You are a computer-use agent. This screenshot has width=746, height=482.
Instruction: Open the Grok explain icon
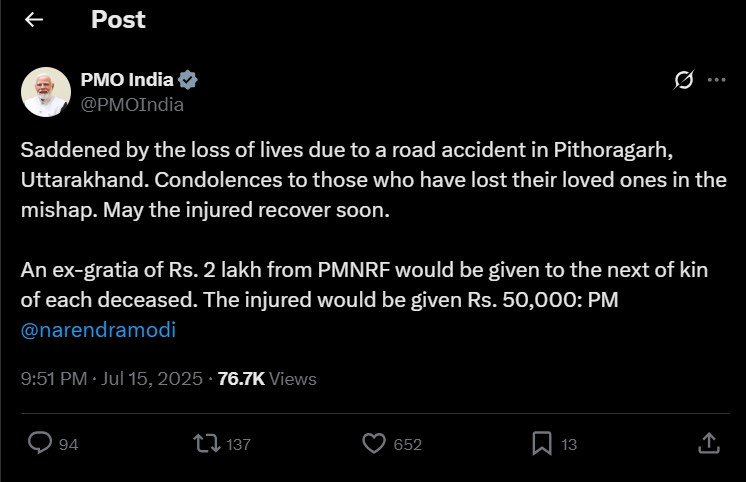(684, 81)
